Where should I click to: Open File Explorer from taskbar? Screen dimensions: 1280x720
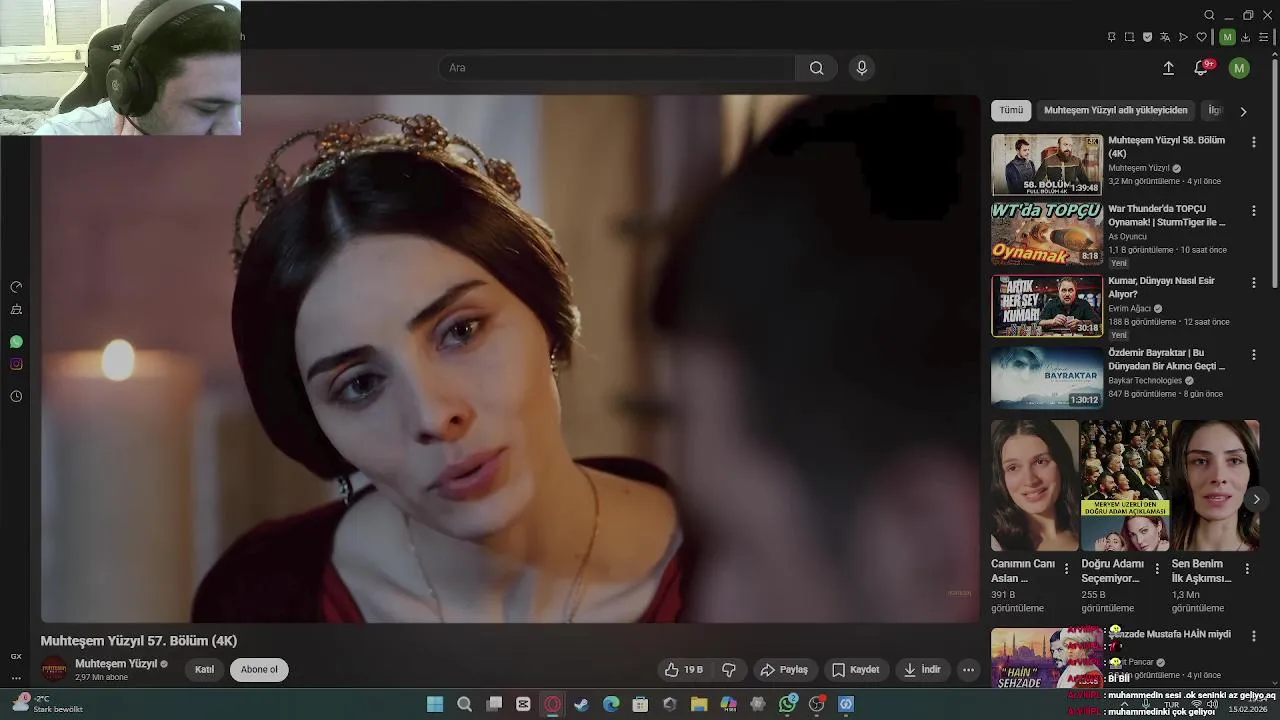click(699, 705)
